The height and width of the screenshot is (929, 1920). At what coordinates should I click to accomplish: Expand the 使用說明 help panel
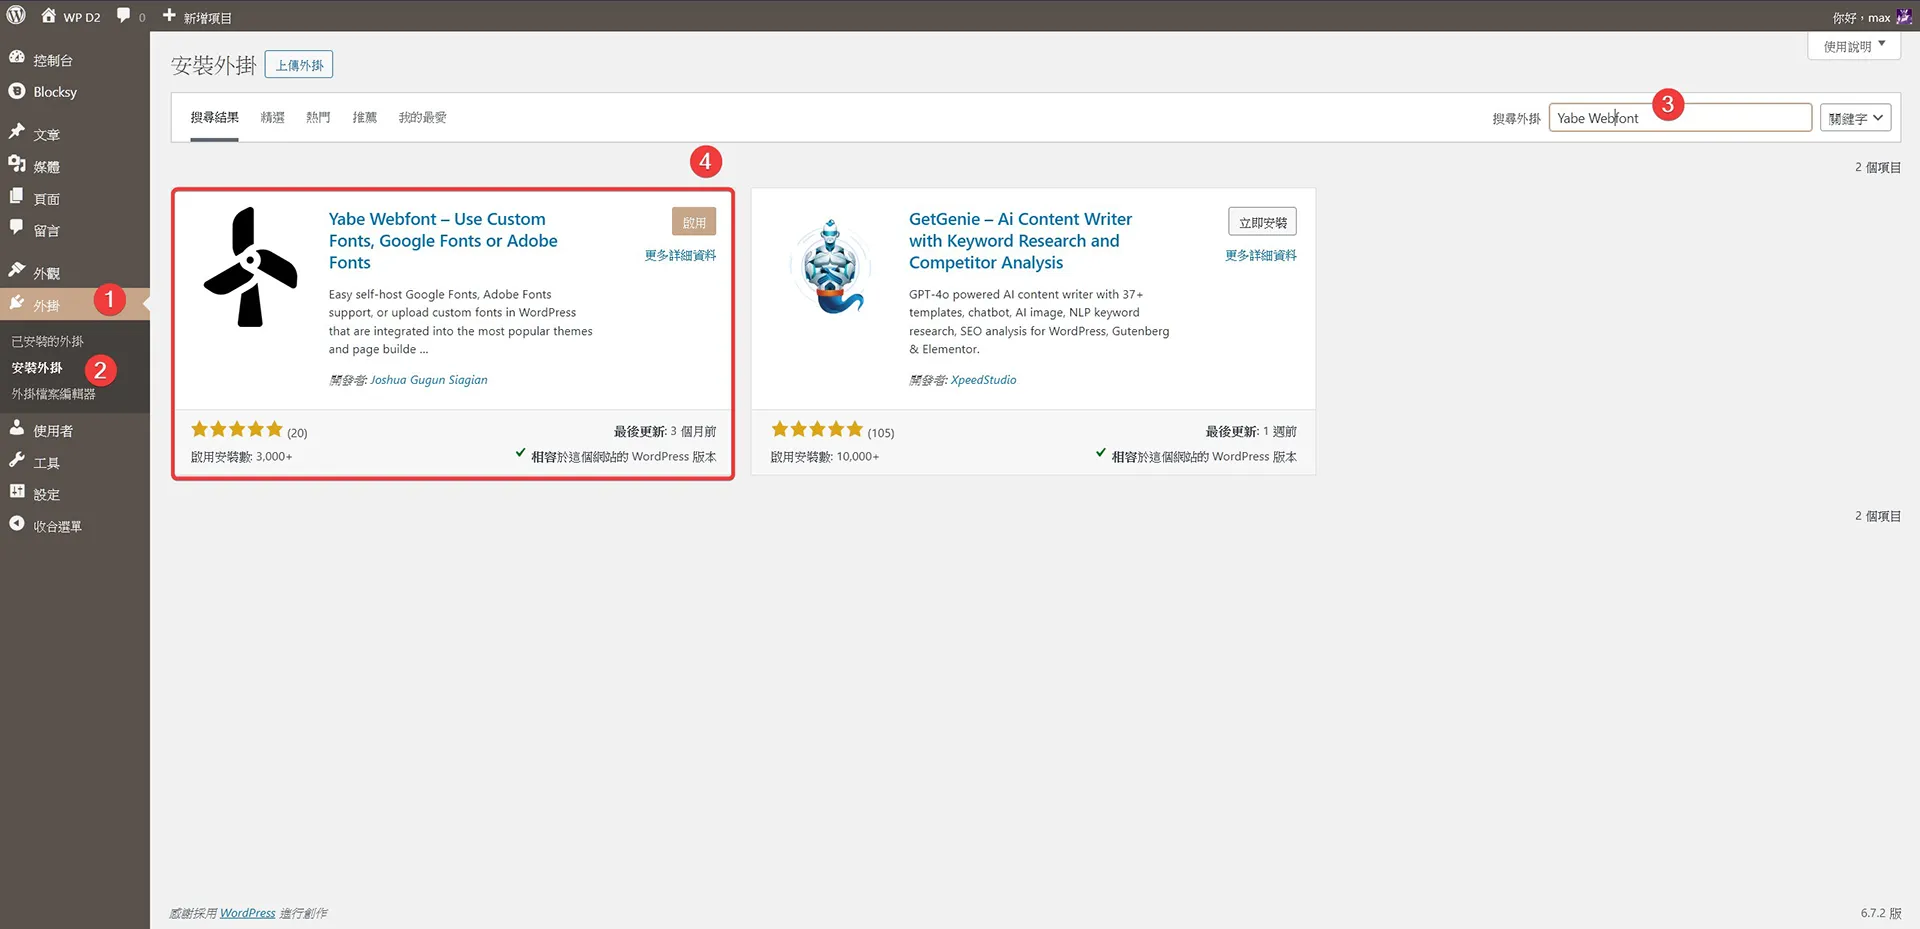(x=1853, y=46)
